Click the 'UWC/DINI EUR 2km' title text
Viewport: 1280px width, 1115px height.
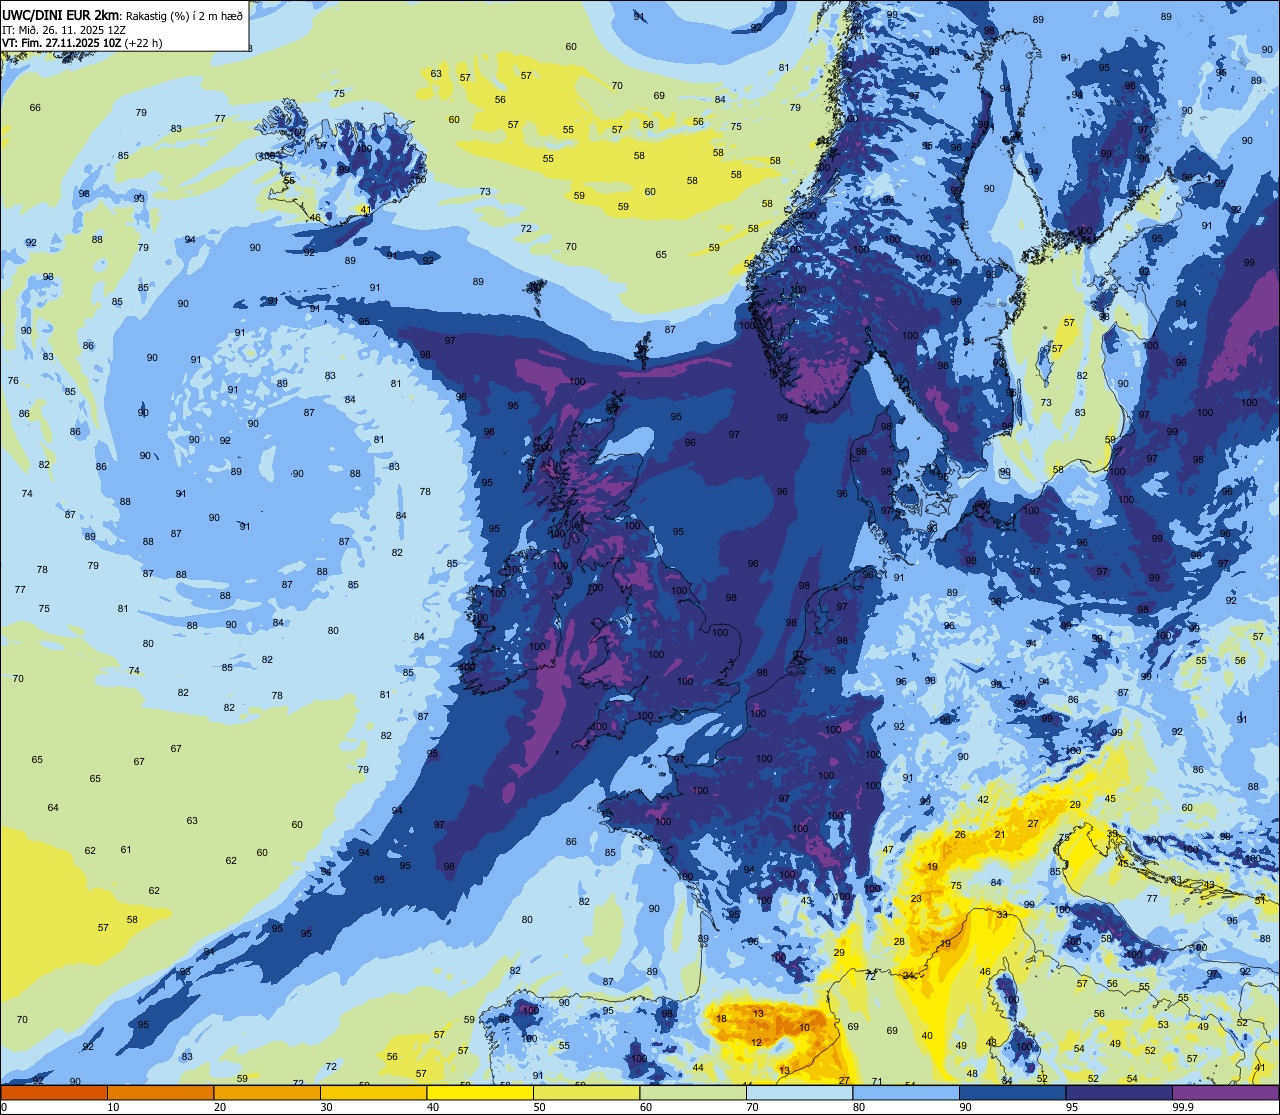pyautogui.click(x=60, y=14)
